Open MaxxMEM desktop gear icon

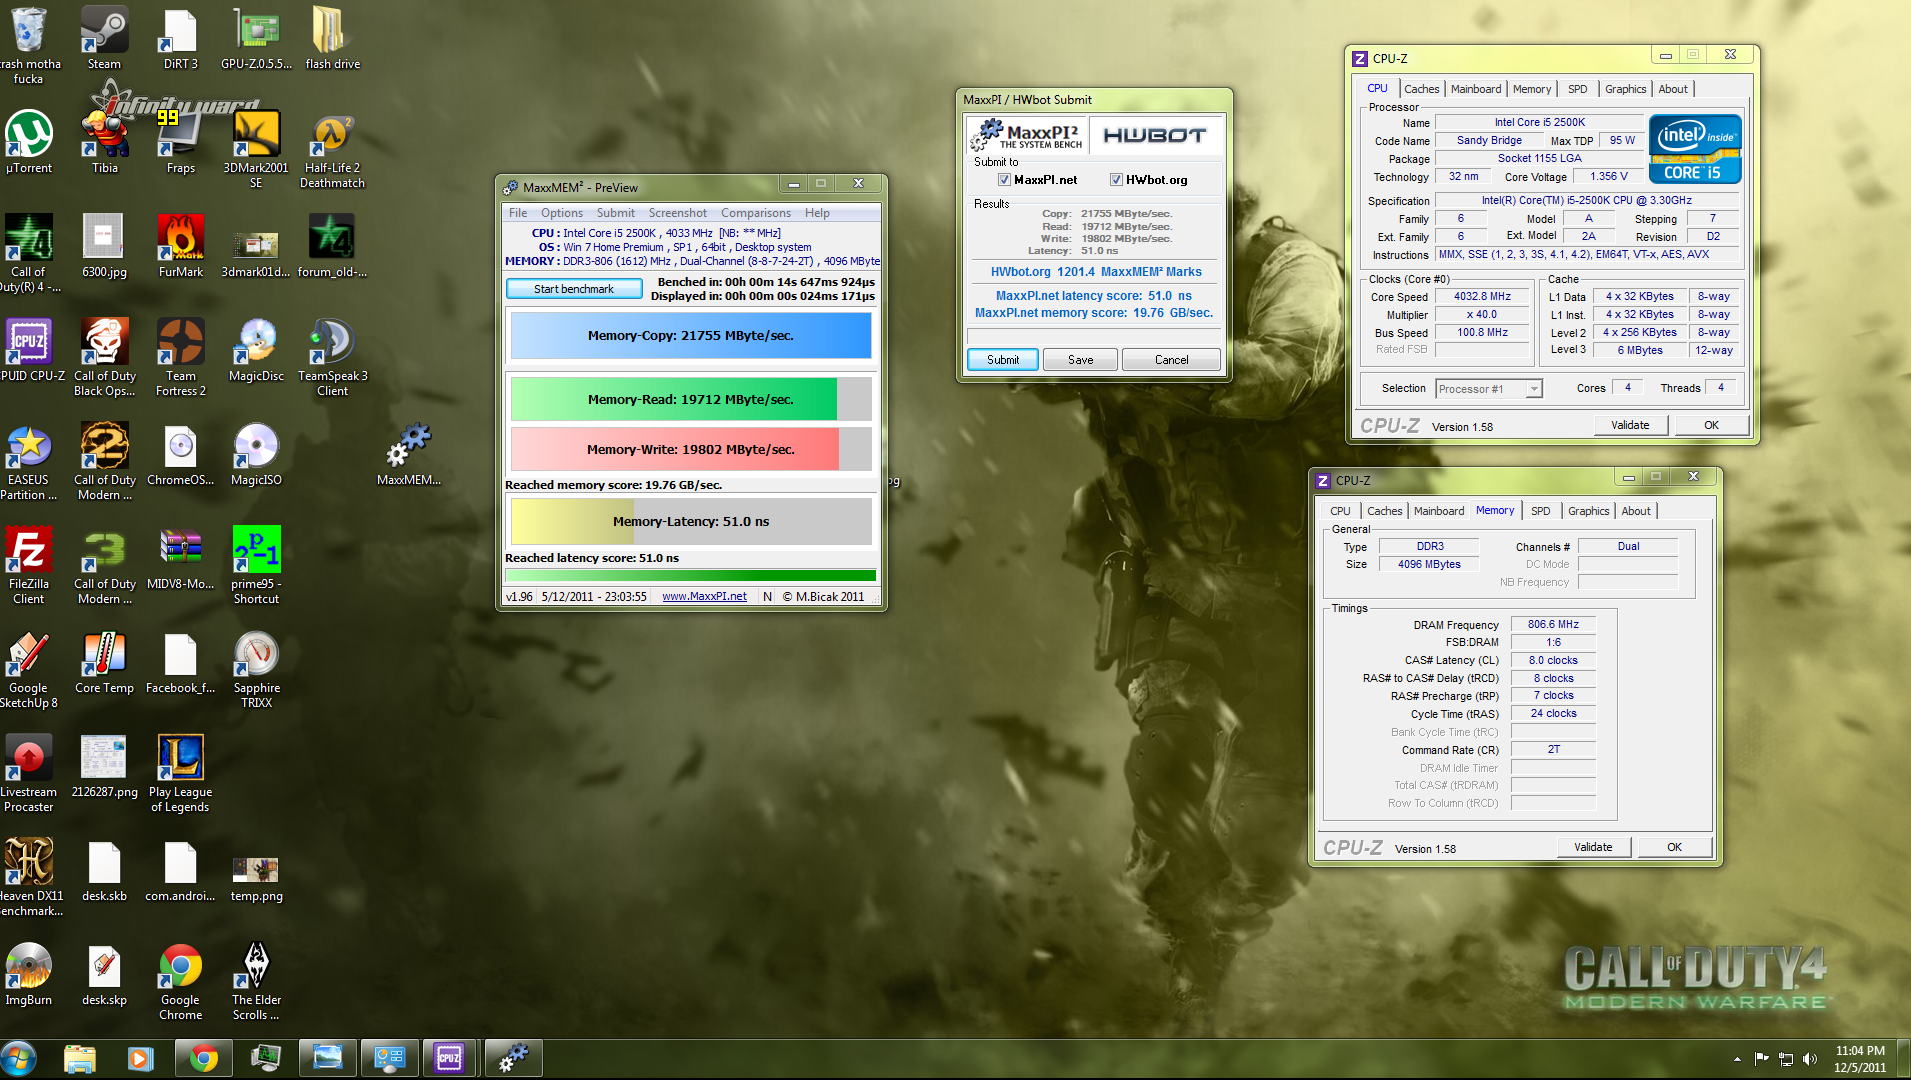(x=408, y=454)
